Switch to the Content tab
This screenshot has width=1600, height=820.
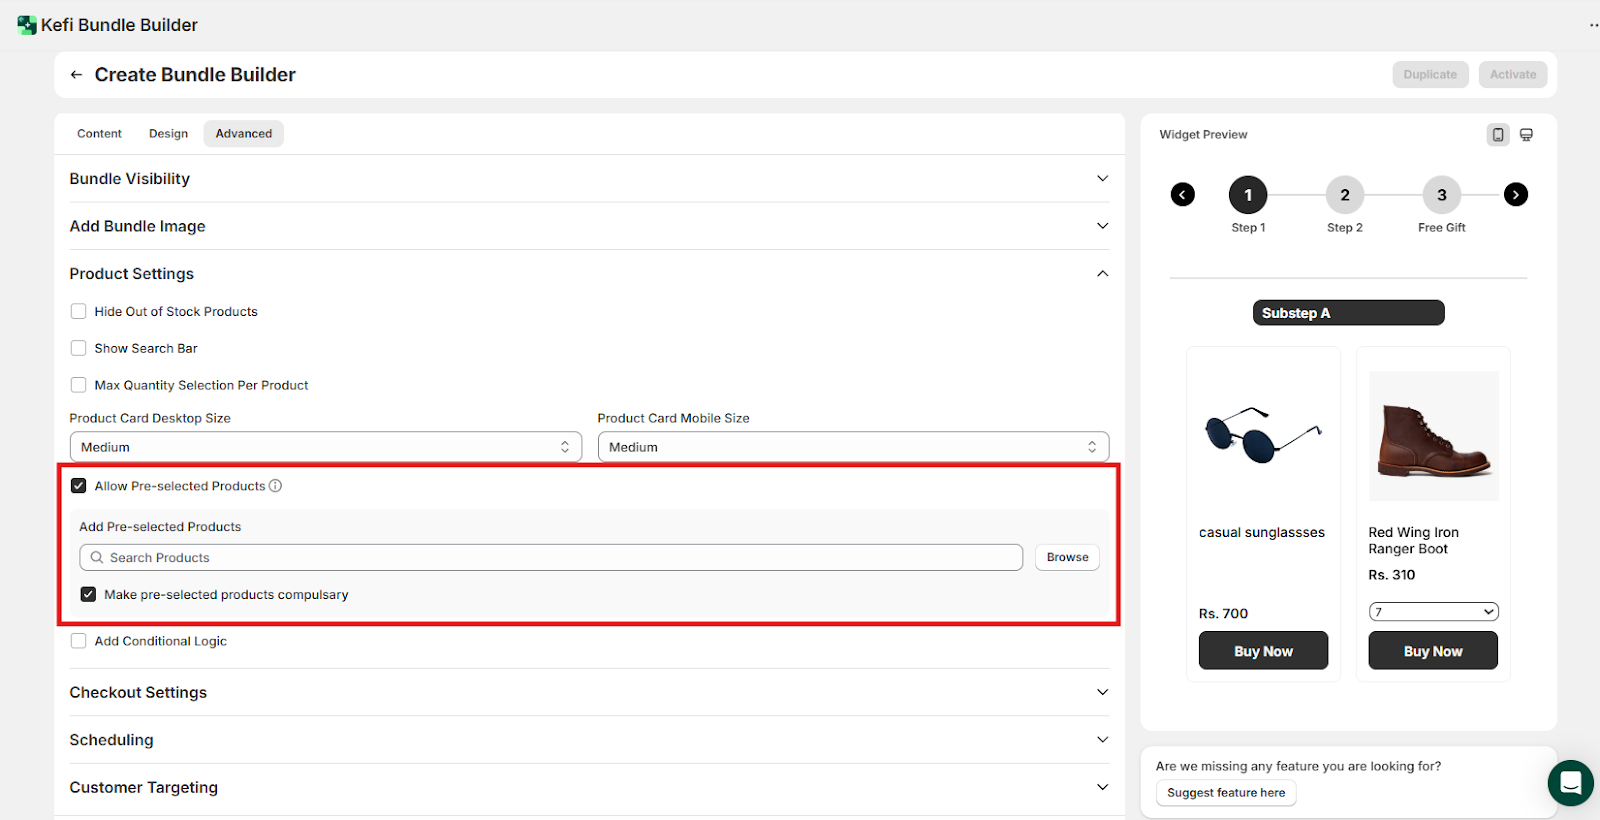pos(99,134)
